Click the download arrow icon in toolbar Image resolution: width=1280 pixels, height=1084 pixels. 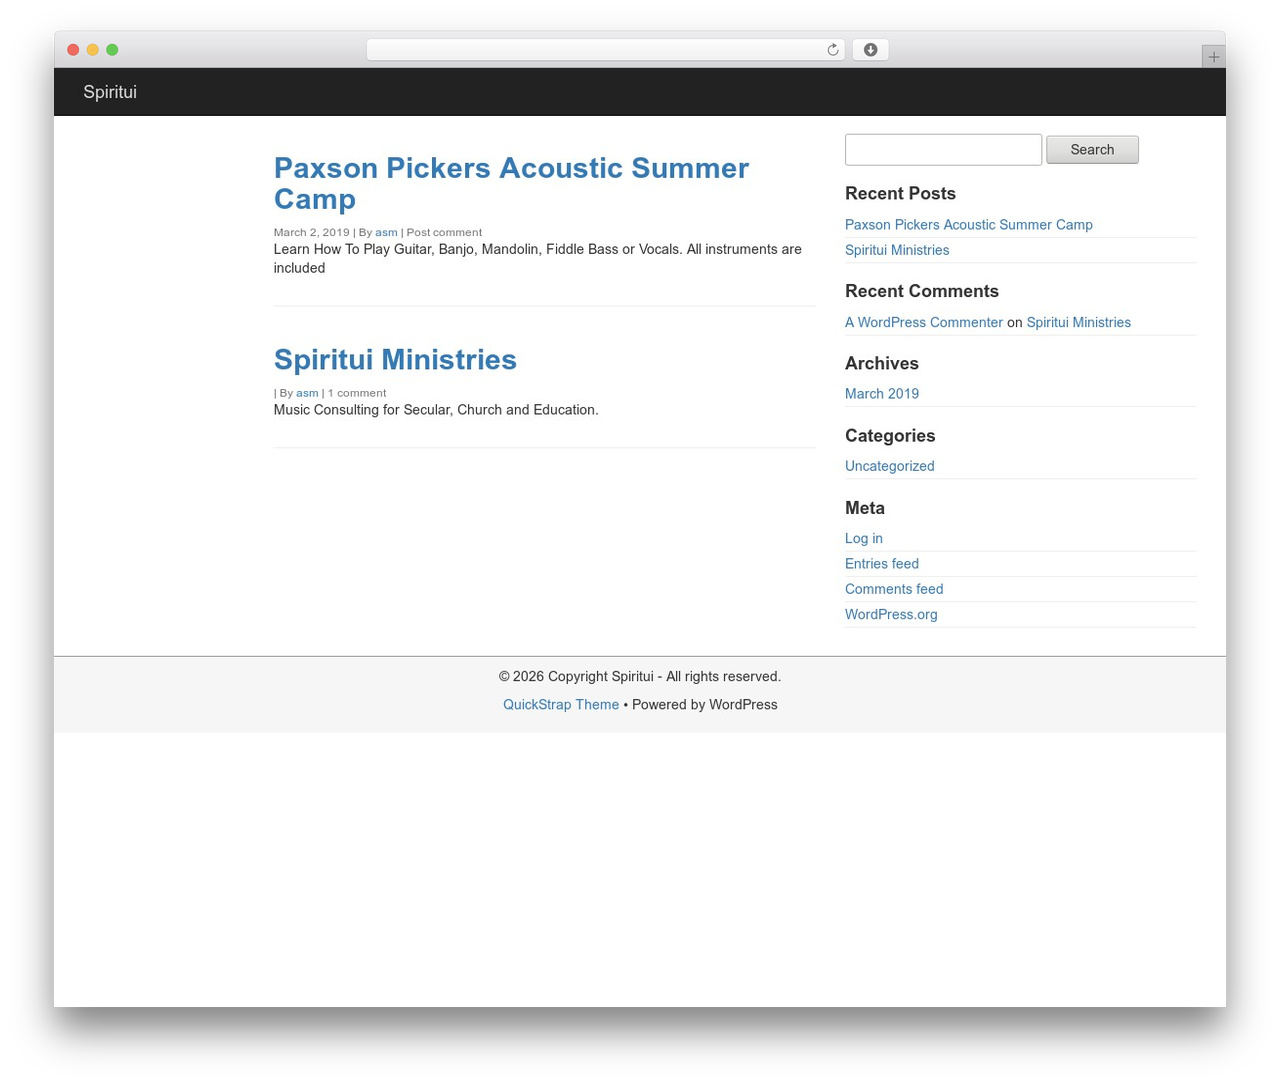[x=870, y=50]
